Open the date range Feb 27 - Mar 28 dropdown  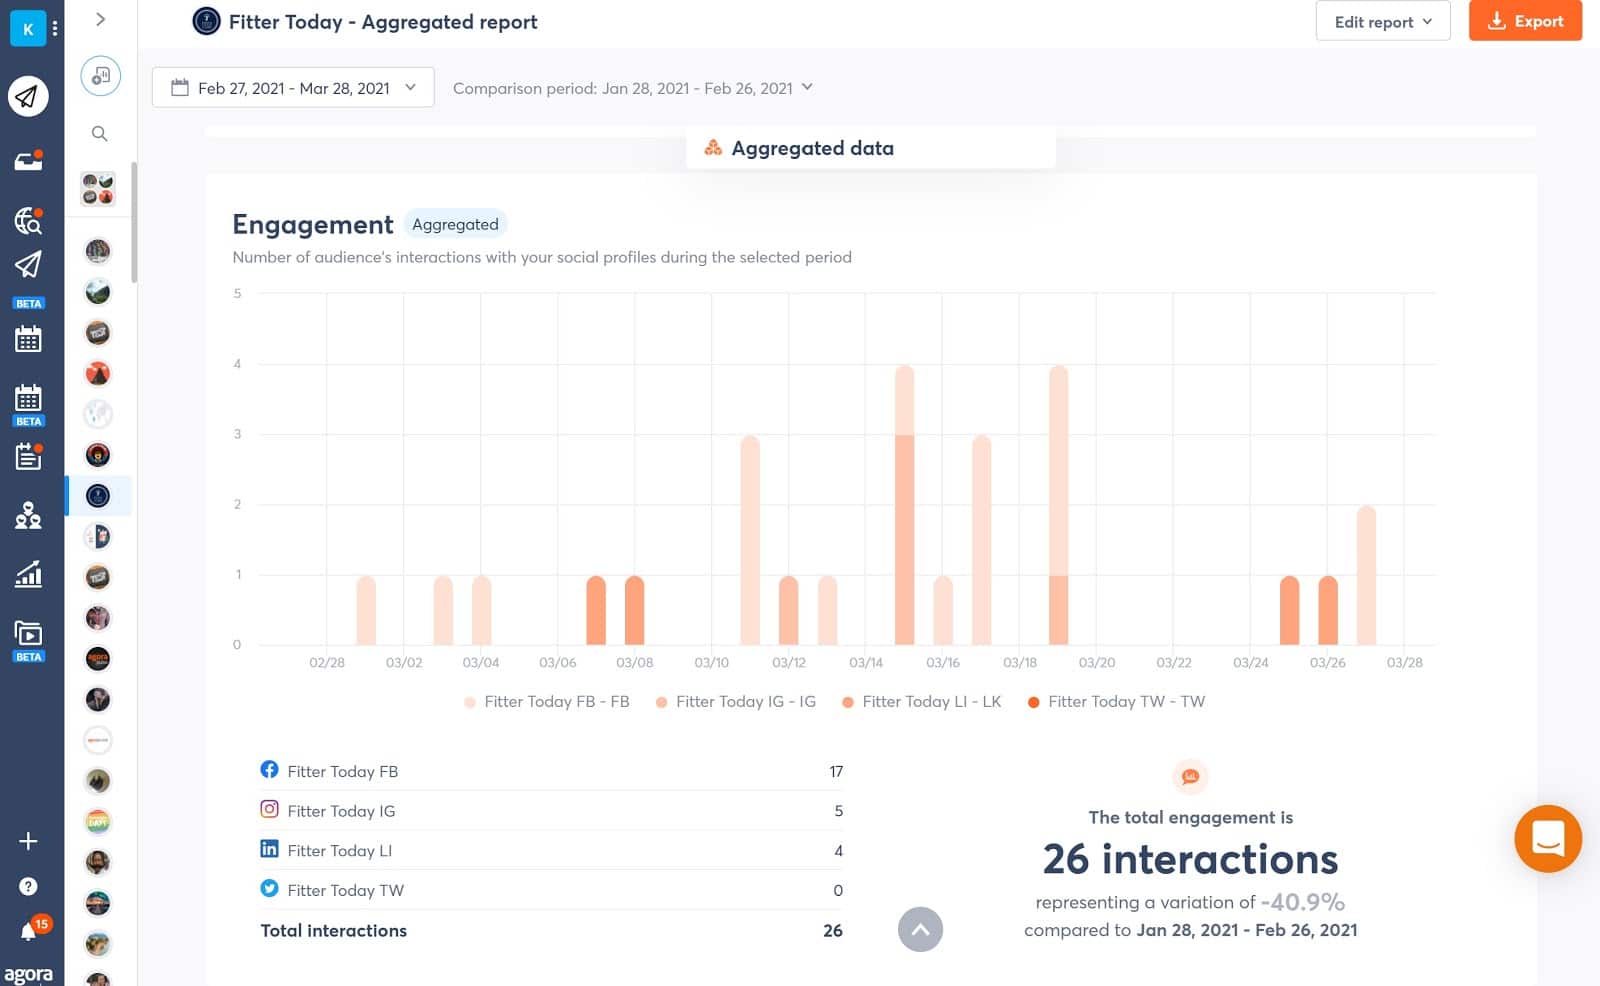(293, 88)
